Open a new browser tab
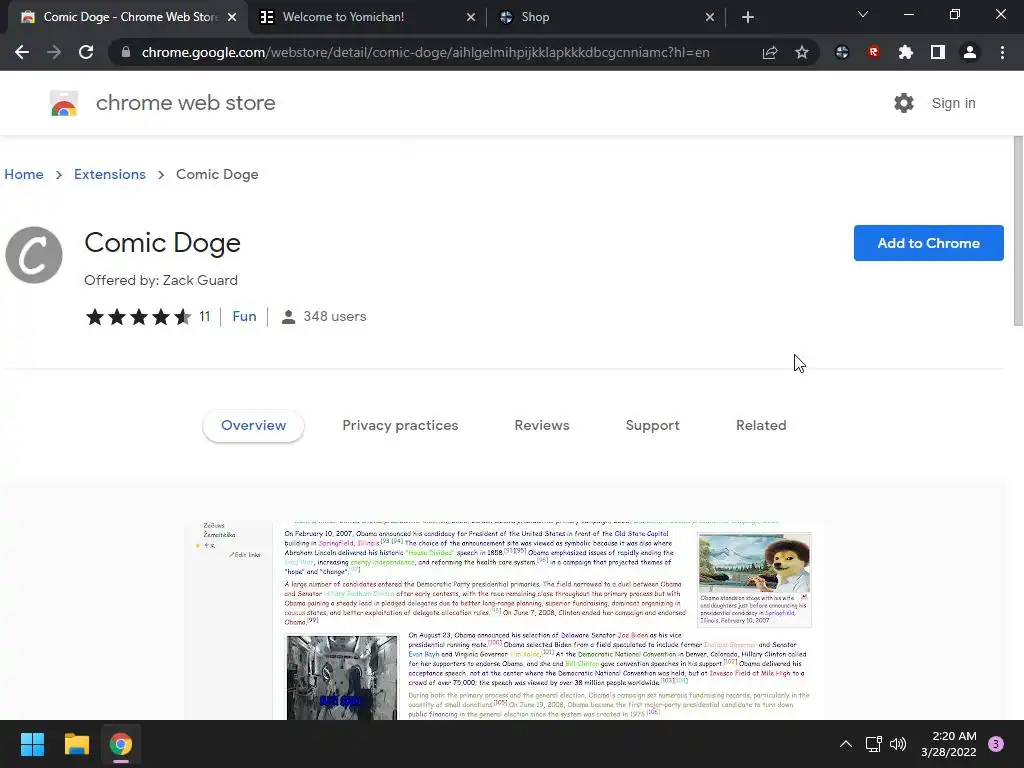Screen dimensions: 1024x768 pyautogui.click(x=748, y=17)
